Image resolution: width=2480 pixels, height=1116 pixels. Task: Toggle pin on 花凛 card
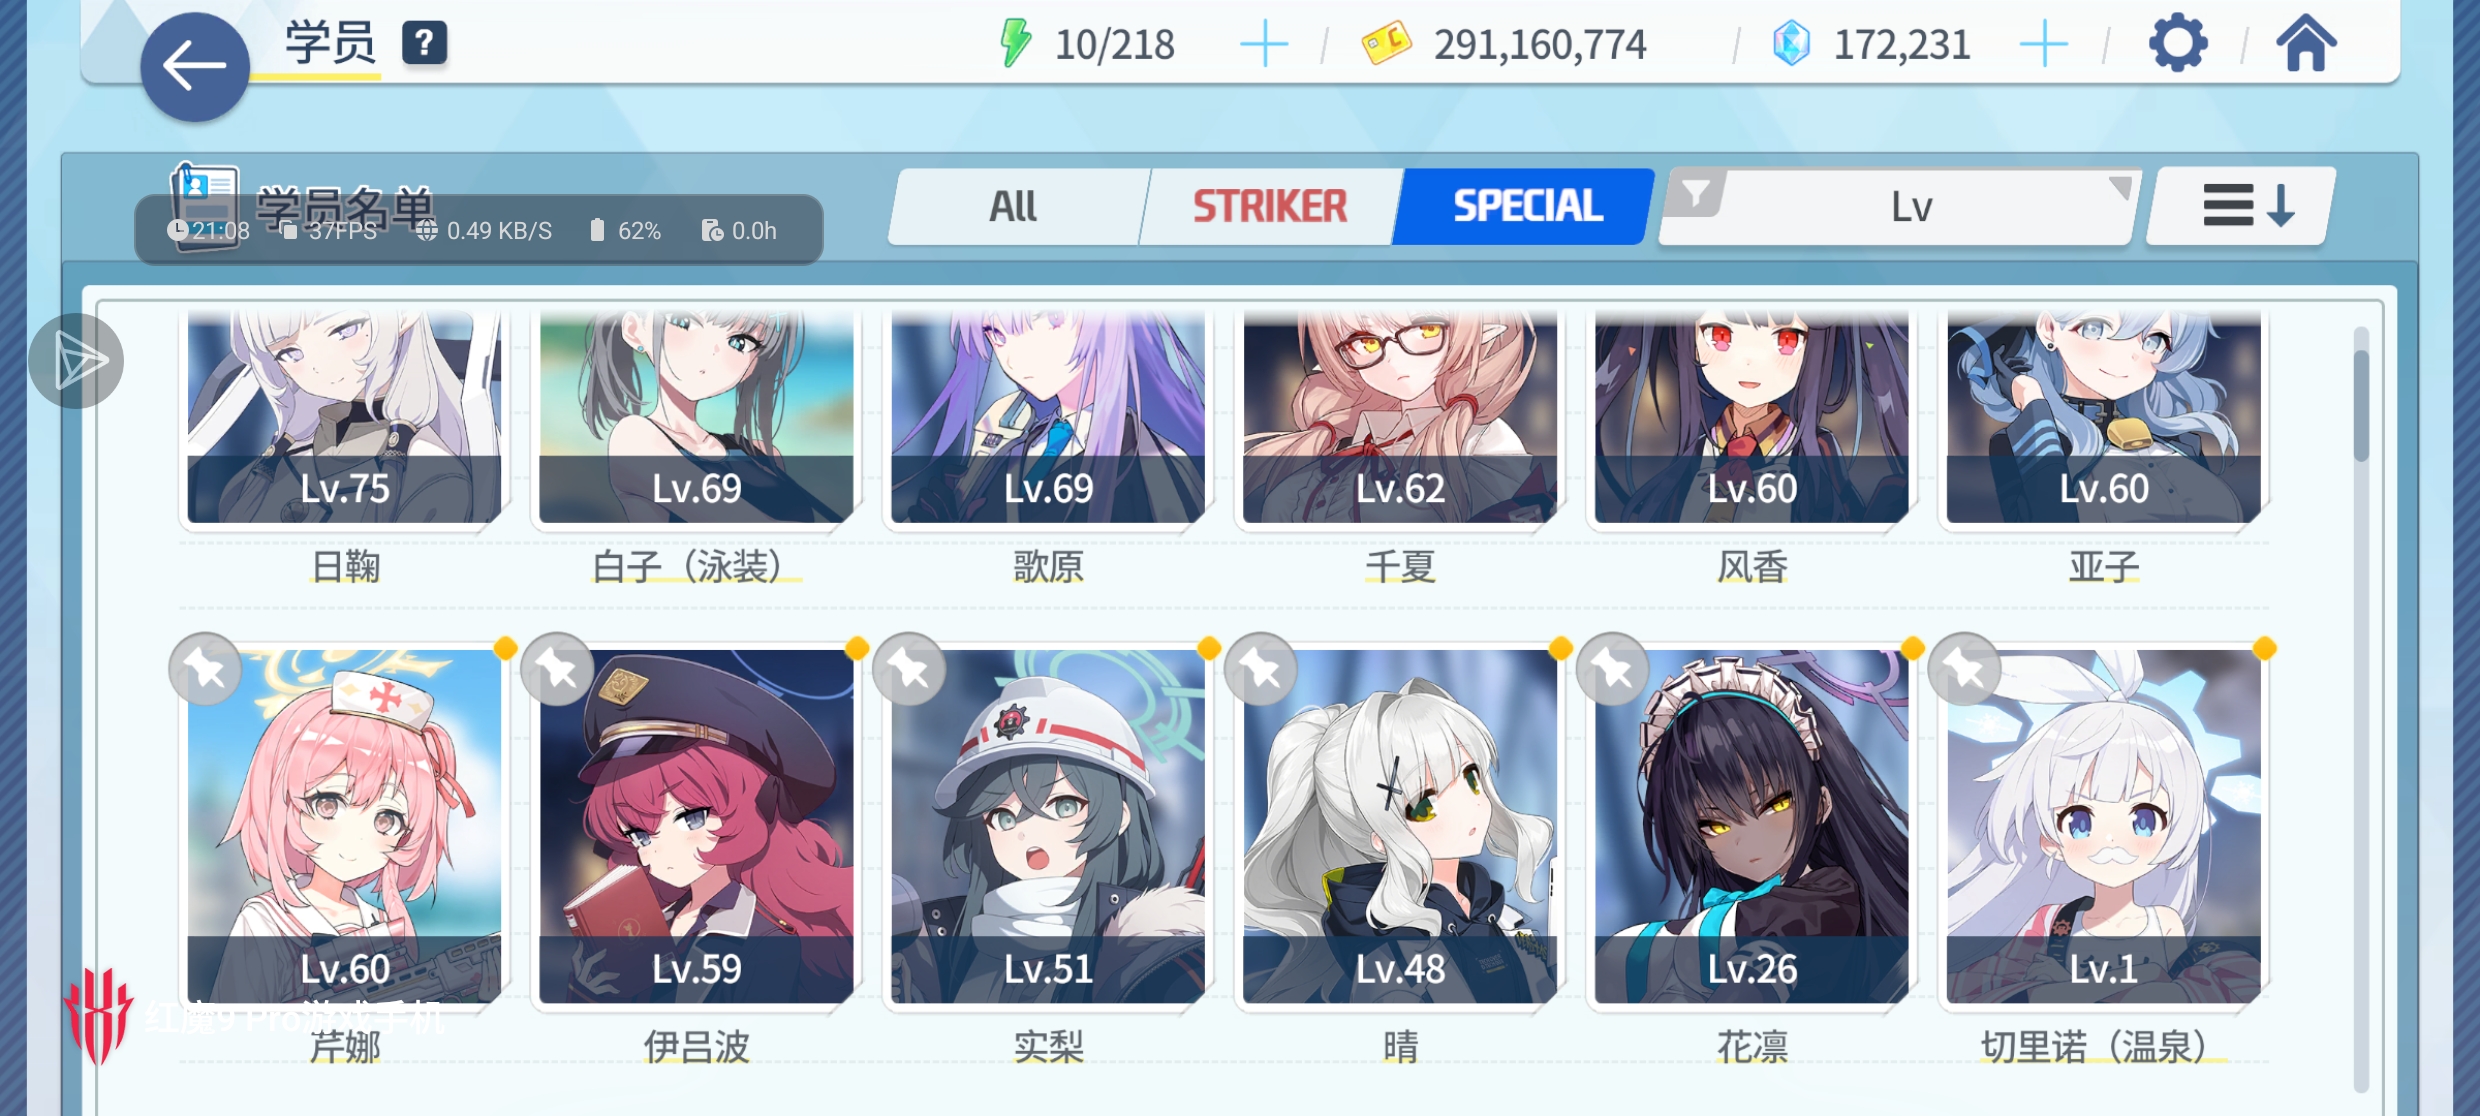click(1613, 669)
